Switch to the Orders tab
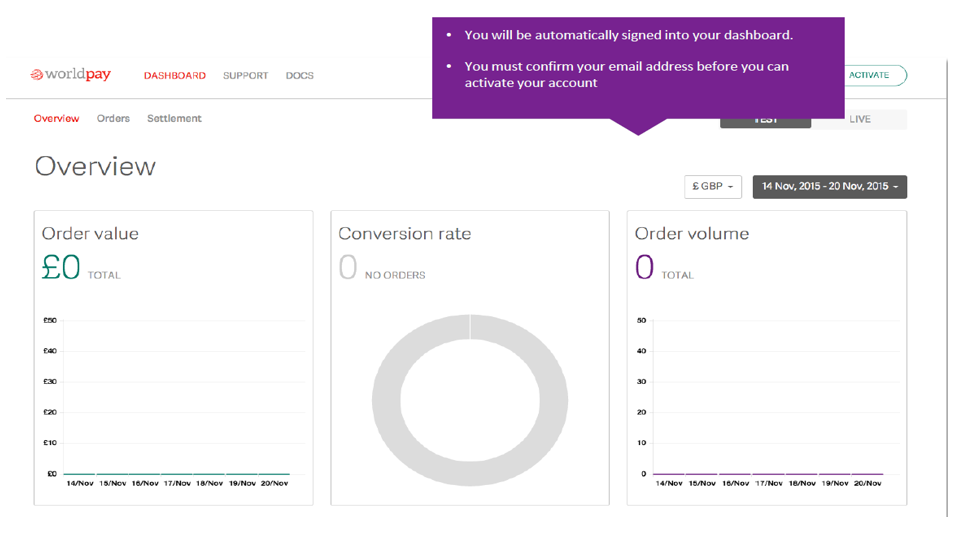 (x=113, y=118)
